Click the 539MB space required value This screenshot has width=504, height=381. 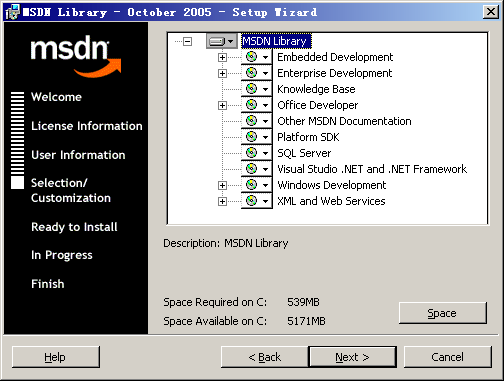click(303, 302)
